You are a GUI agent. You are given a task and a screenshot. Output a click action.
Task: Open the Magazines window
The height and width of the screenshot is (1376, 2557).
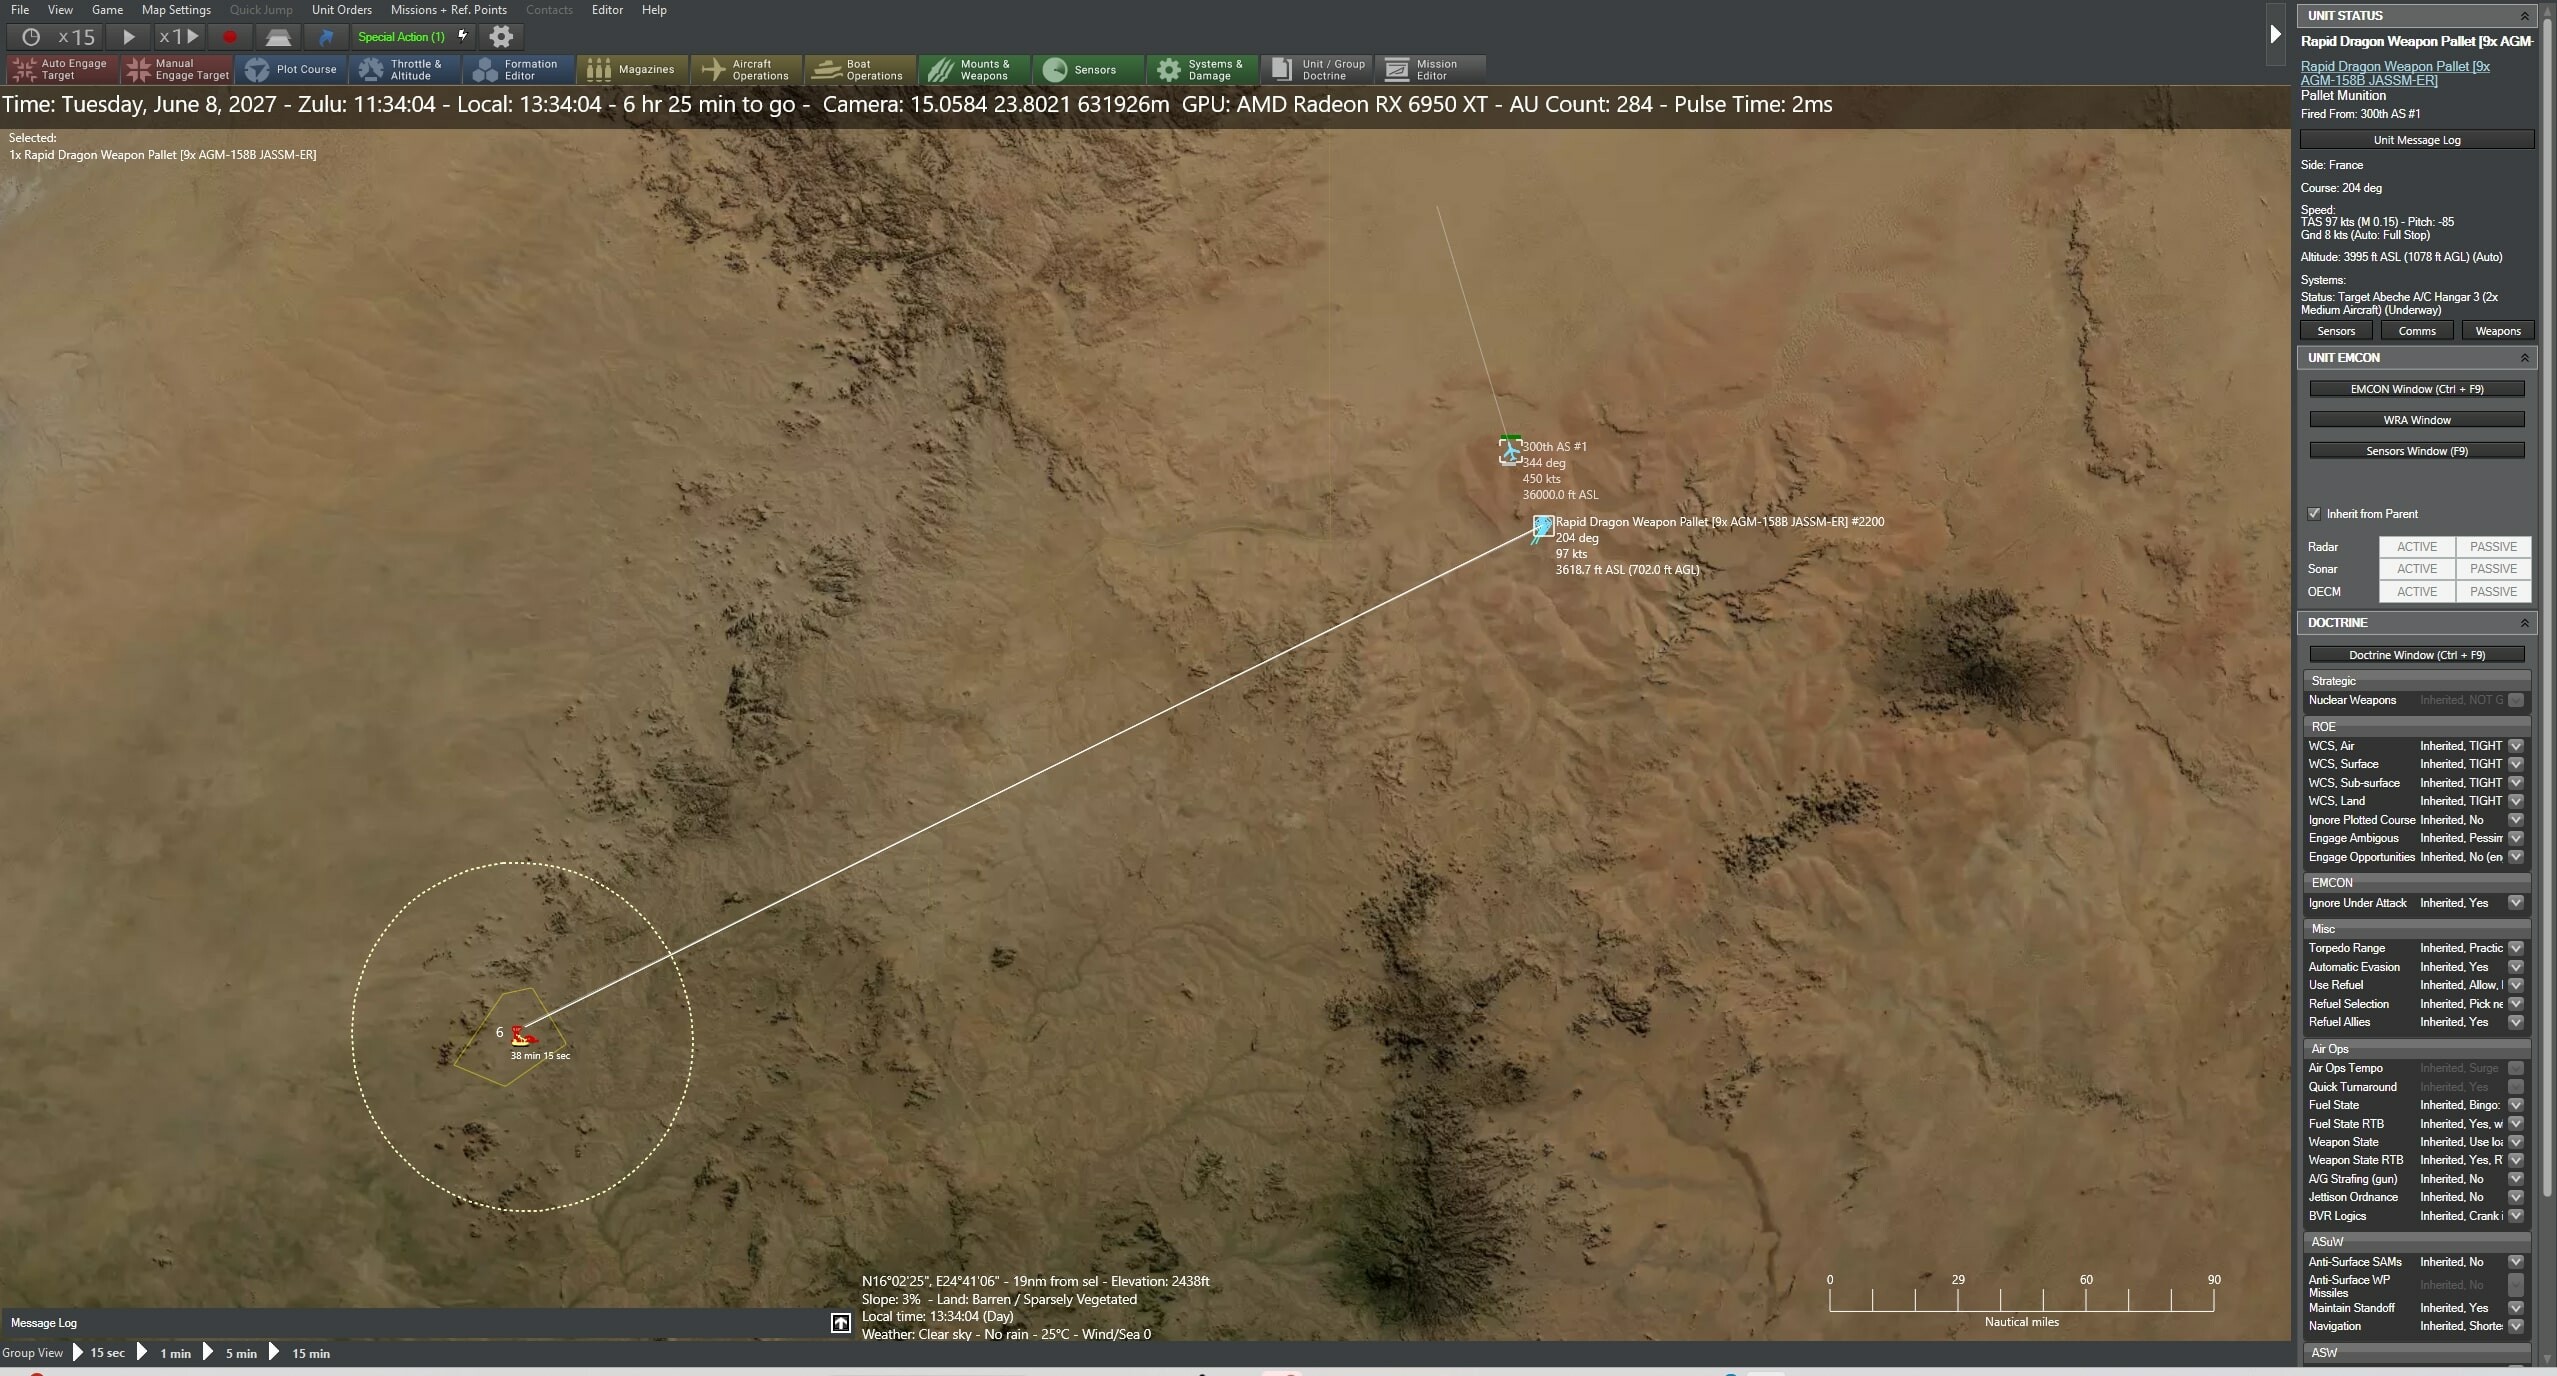coord(632,70)
